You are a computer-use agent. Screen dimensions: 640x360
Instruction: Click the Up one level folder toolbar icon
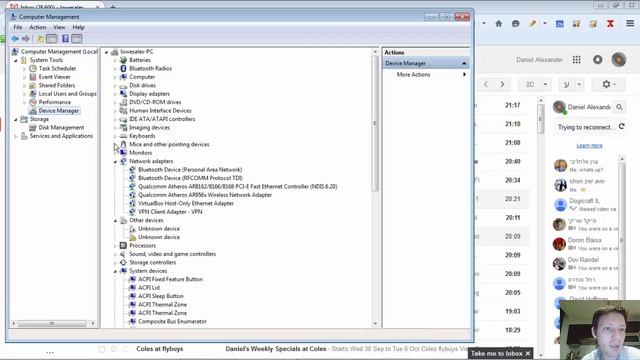(40, 39)
